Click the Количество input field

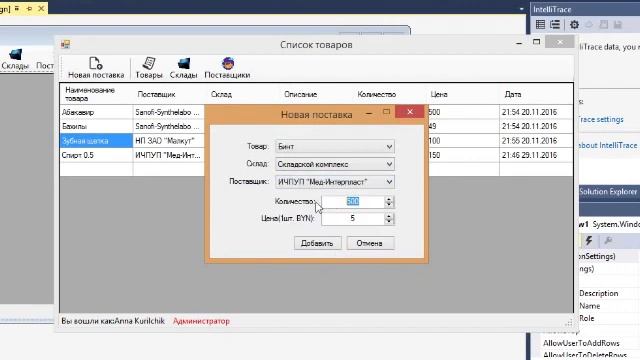tap(353, 201)
